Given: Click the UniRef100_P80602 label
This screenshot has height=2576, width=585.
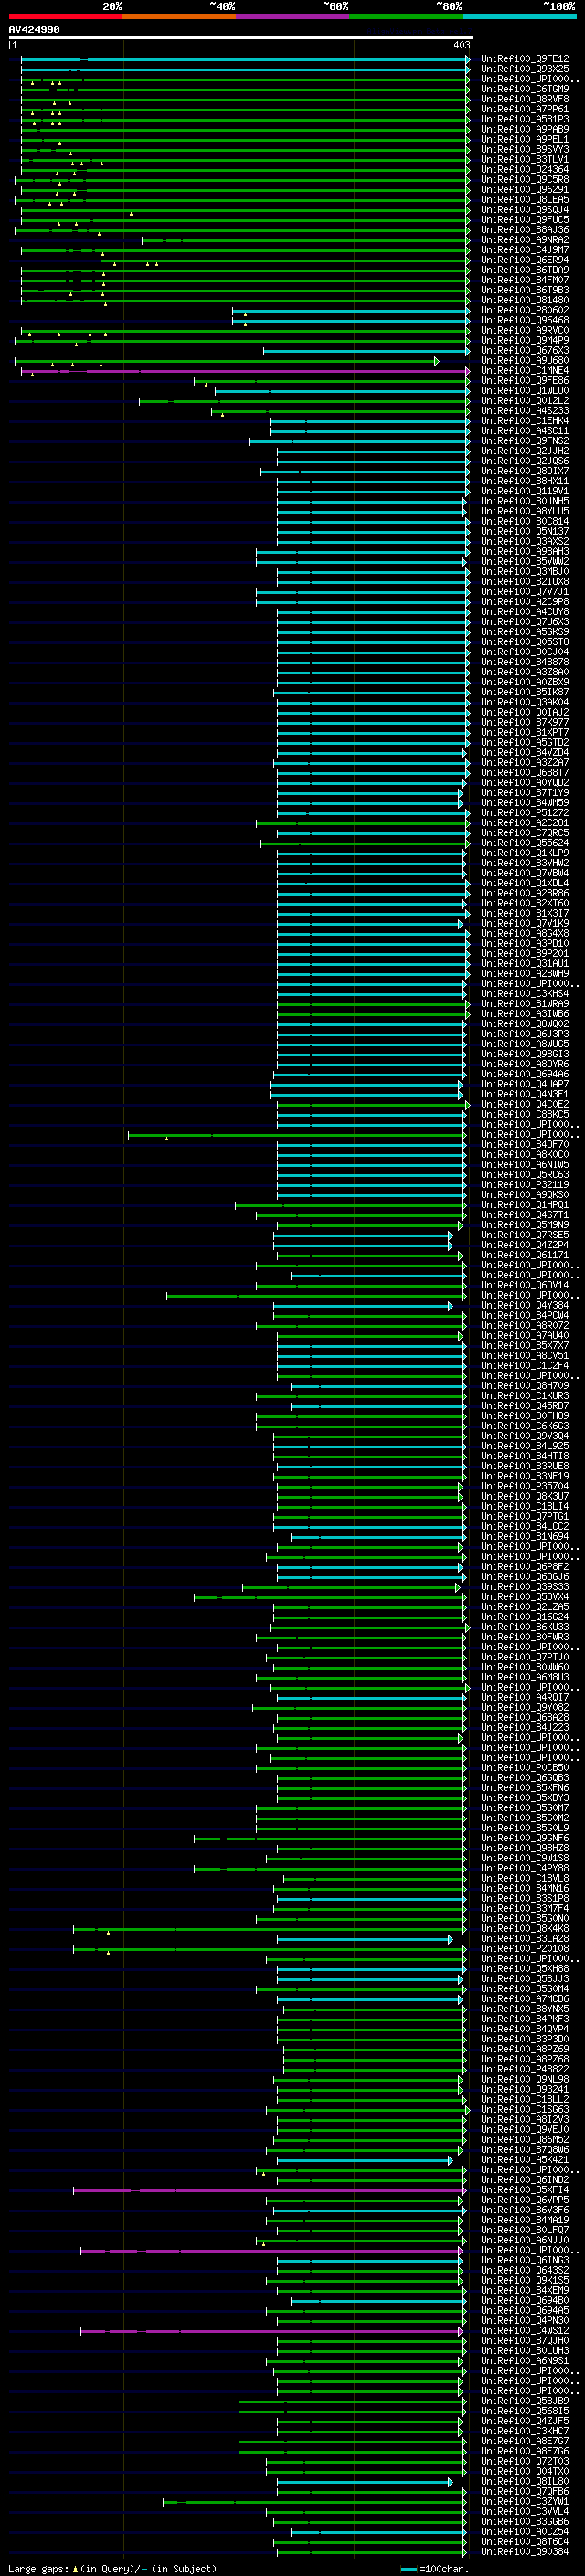Looking at the screenshot, I should pyautogui.click(x=525, y=310).
